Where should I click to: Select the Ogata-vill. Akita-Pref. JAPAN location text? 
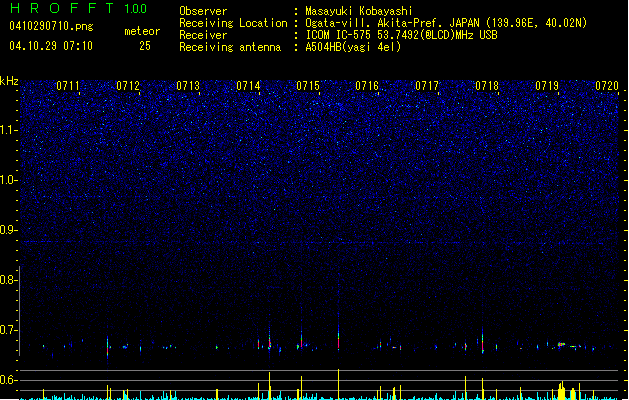446,23
